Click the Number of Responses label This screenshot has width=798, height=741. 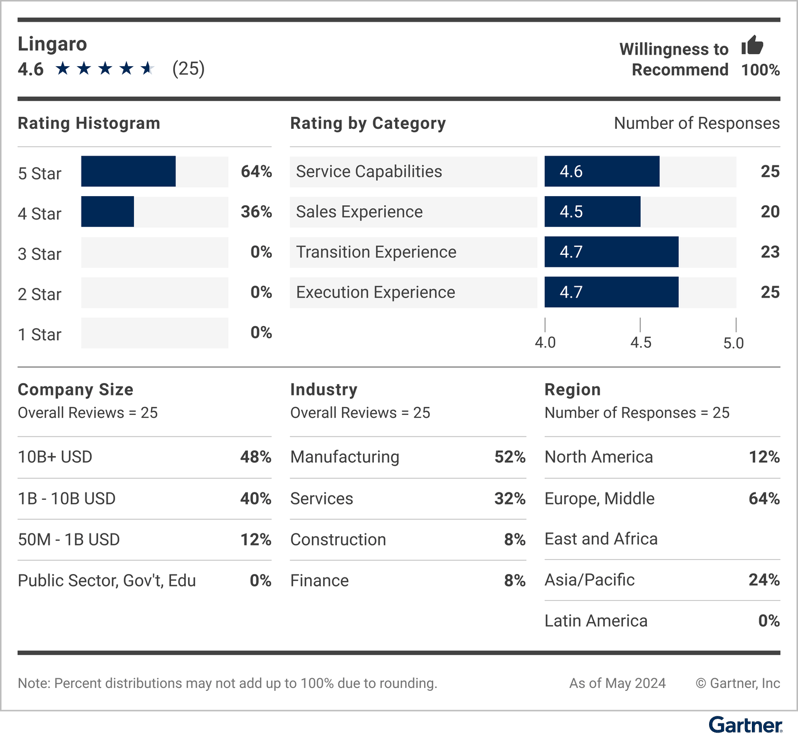[696, 123]
